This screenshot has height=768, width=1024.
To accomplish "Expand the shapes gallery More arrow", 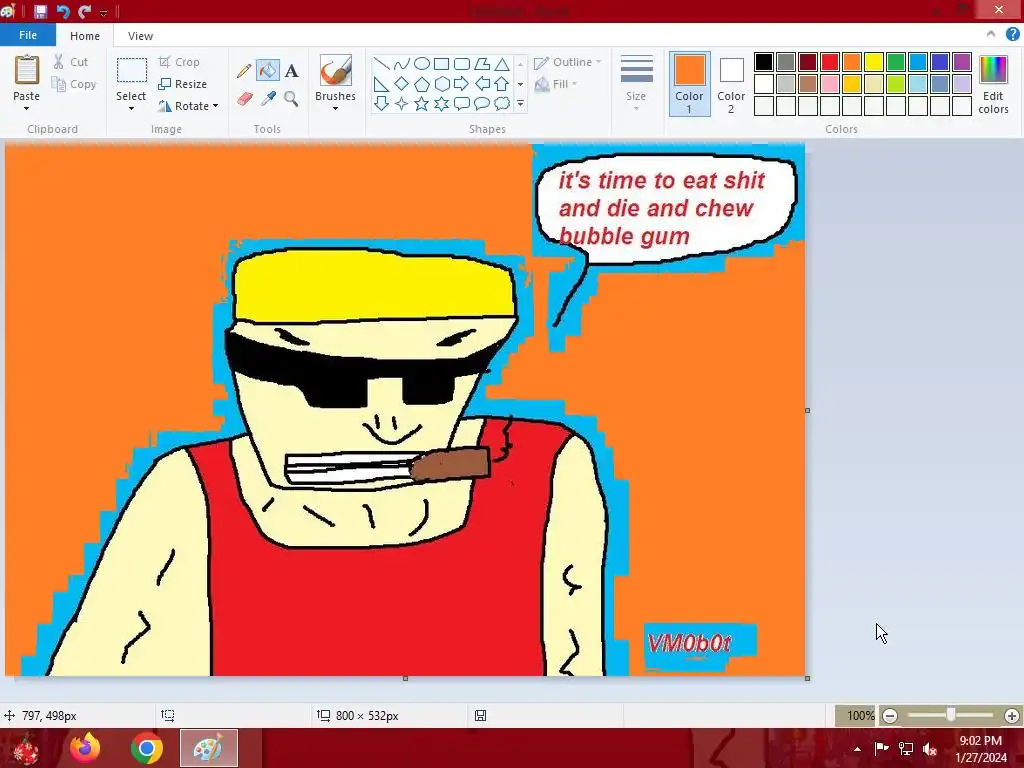I will 520,103.
